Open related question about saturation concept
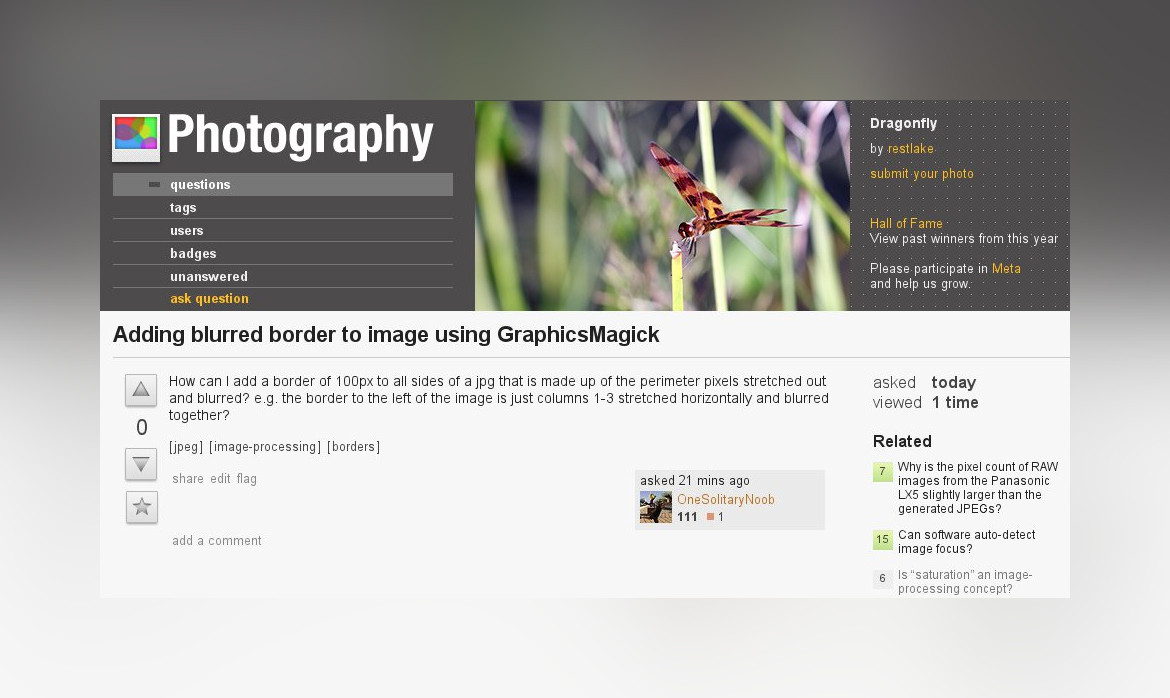Screen dimensions: 1170x698 (x=965, y=582)
